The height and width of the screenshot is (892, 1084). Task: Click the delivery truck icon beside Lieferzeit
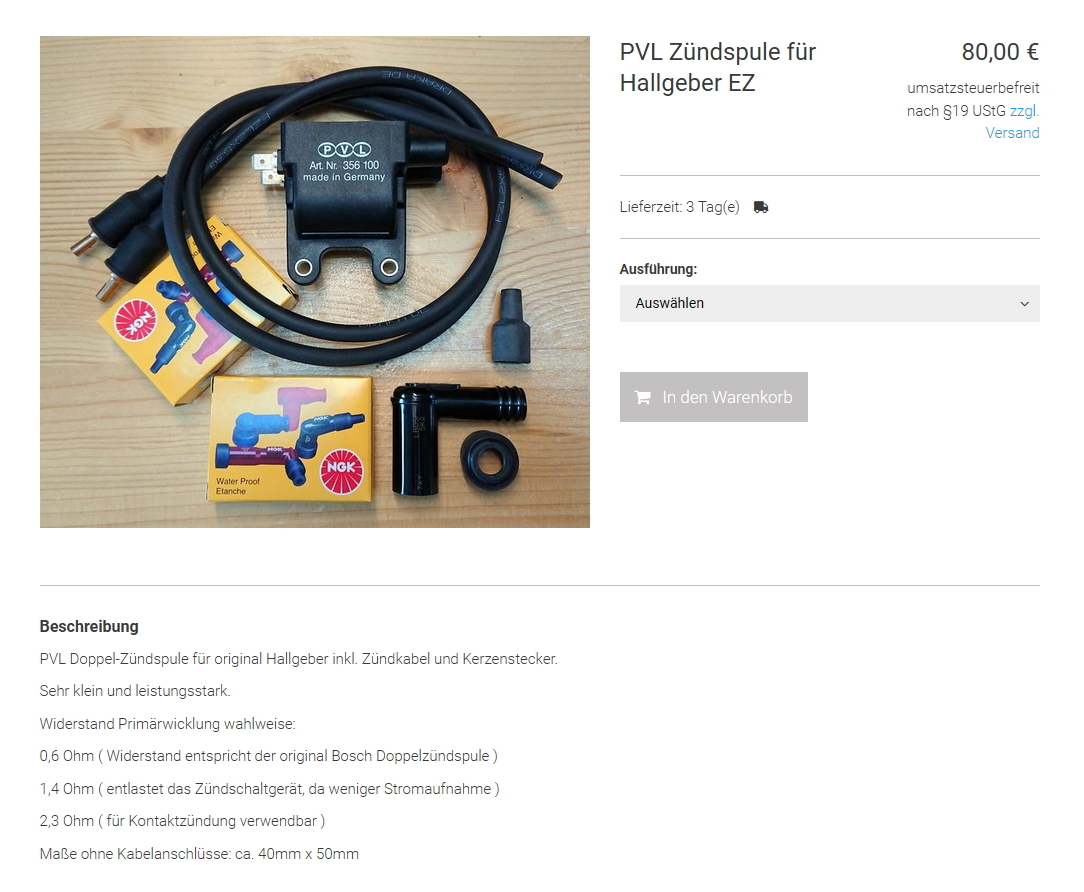[760, 207]
